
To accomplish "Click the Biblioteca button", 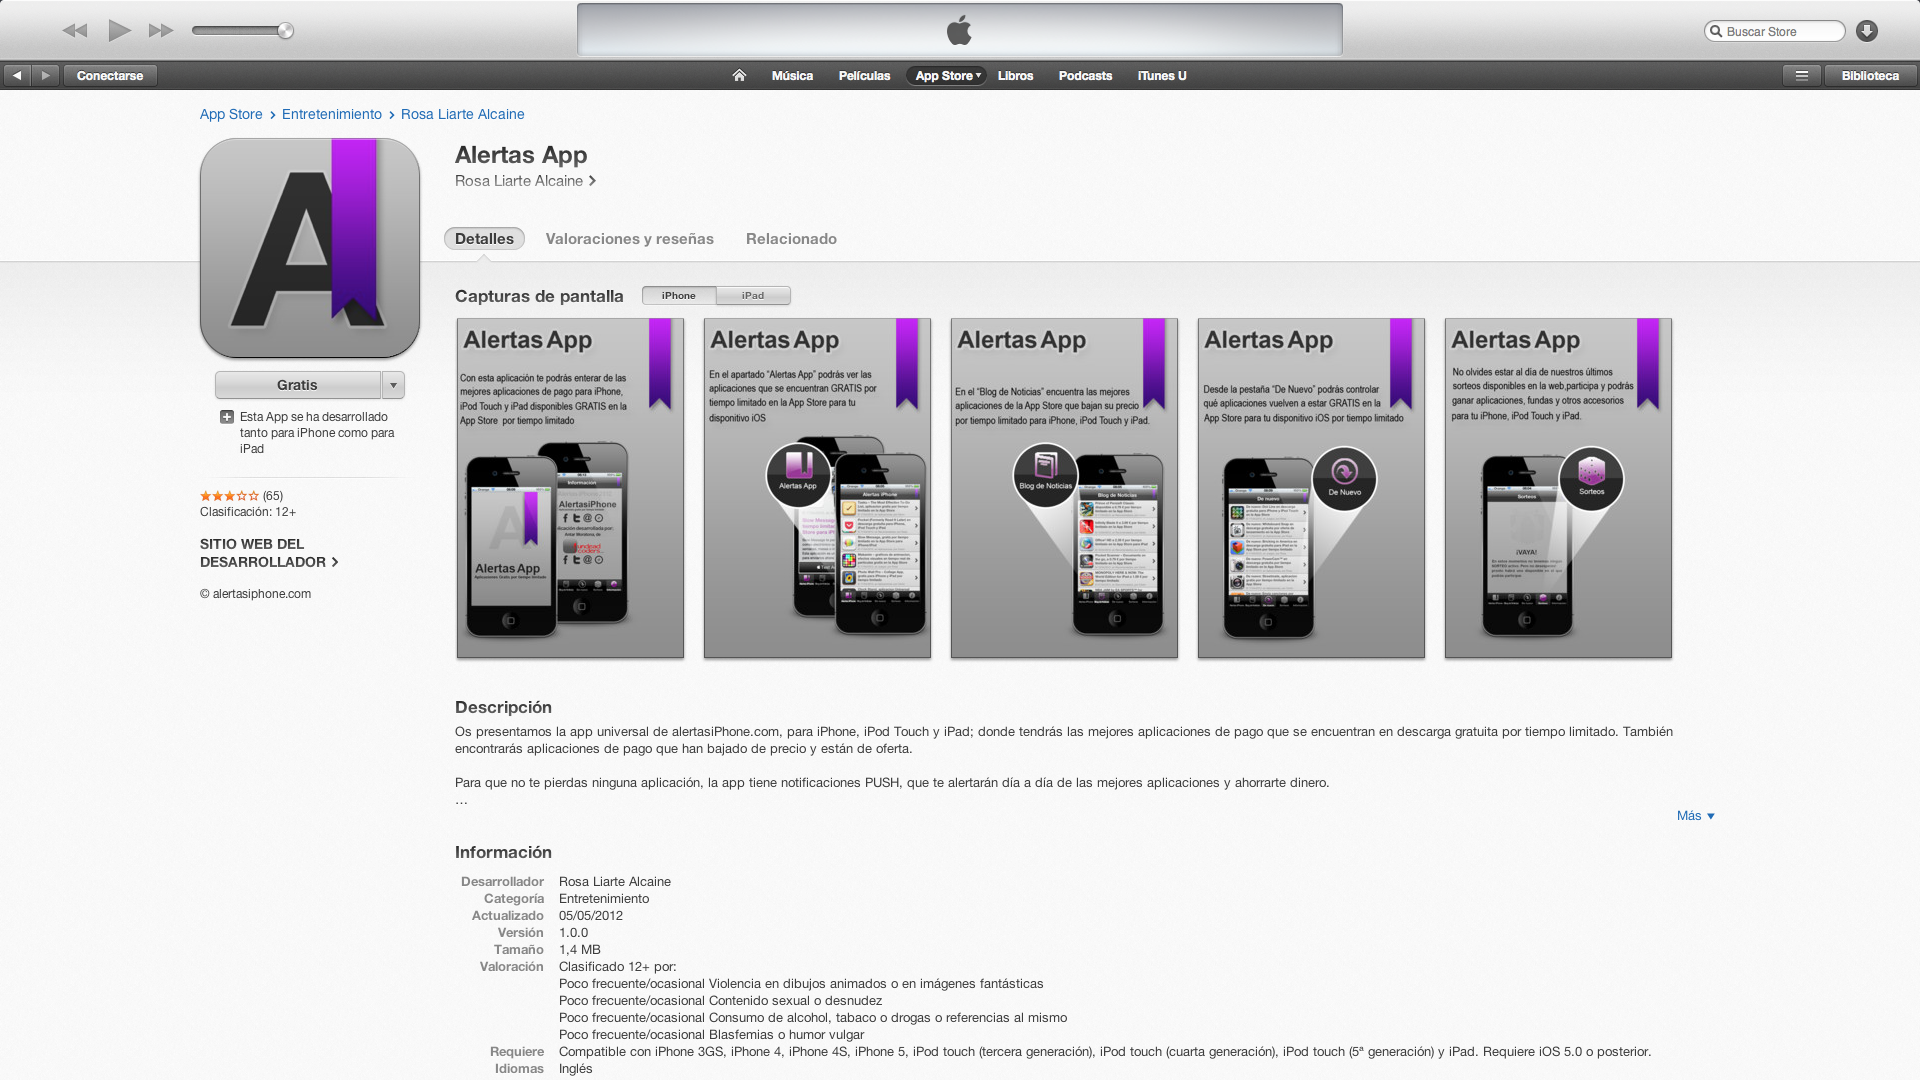I will click(1870, 75).
